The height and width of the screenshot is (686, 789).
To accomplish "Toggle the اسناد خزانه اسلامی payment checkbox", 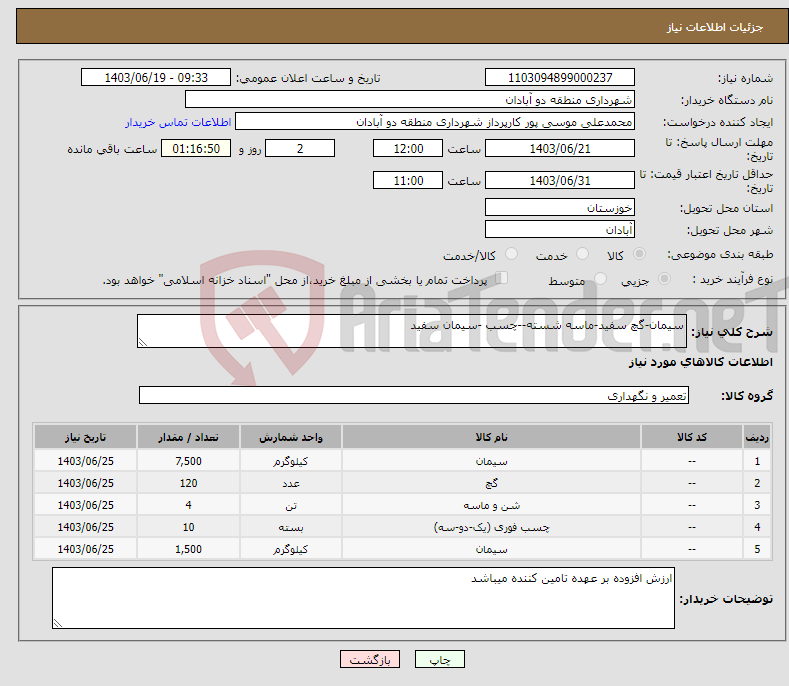I will point(501,278).
